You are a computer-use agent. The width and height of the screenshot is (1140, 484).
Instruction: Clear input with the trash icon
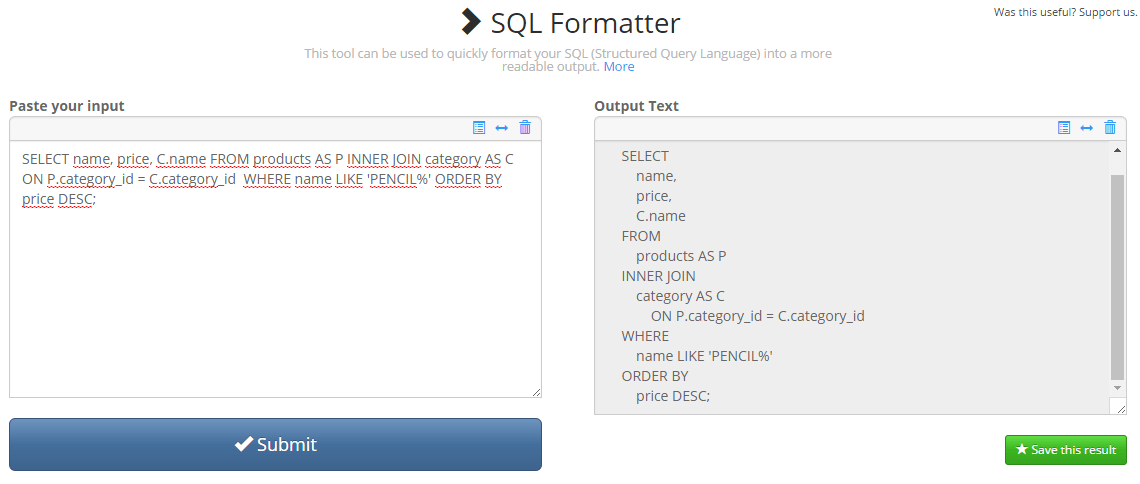525,128
